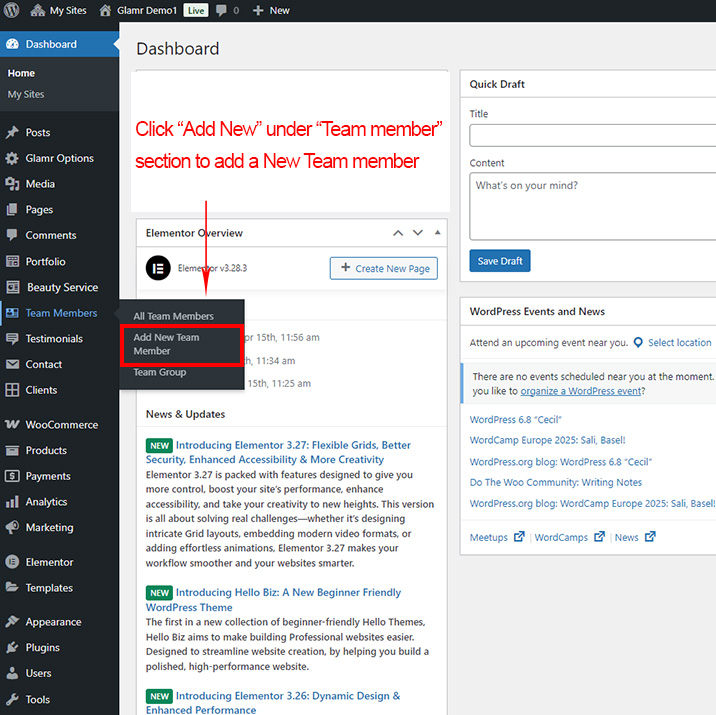This screenshot has height=715, width=716.
Task: Click the Live status badge
Action: pyautogui.click(x=195, y=11)
